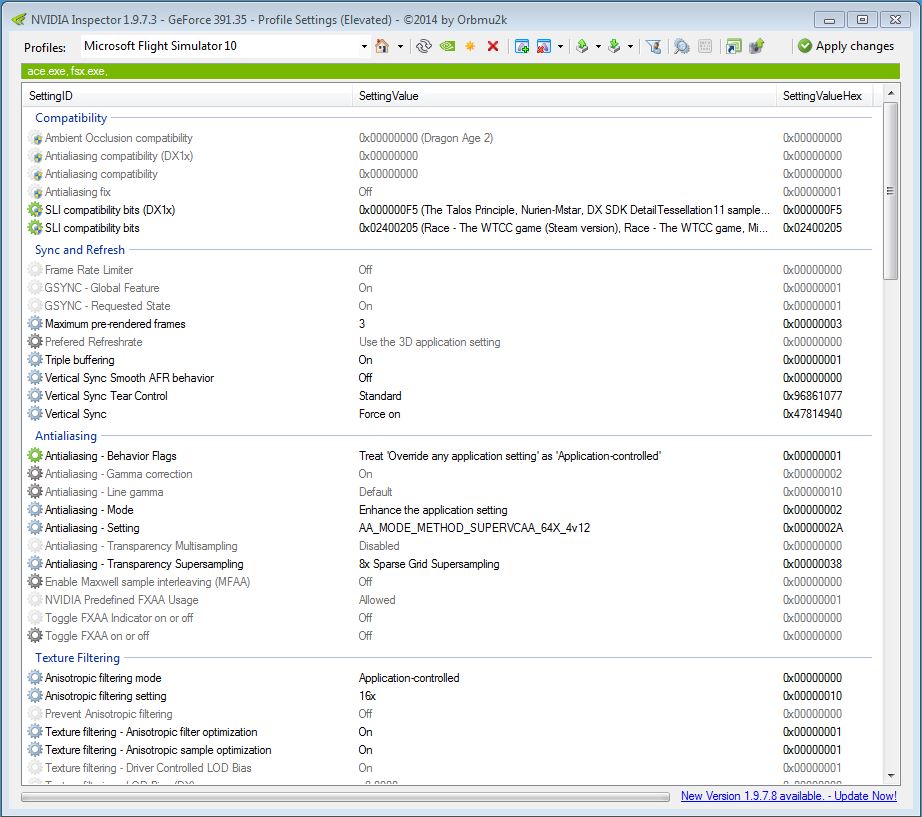
Task: Select hex value 0x96861077
Action: tap(812, 396)
